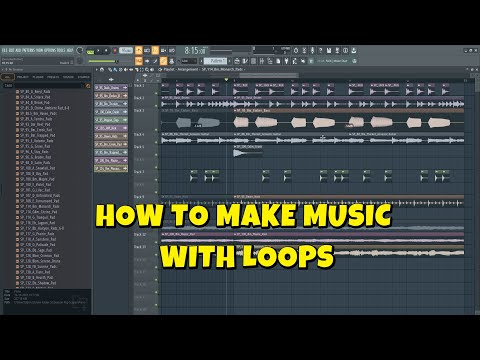Click the playhead marker on the timeline
Image resolution: width=480 pixels, height=360 pixels.
(x=226, y=80)
